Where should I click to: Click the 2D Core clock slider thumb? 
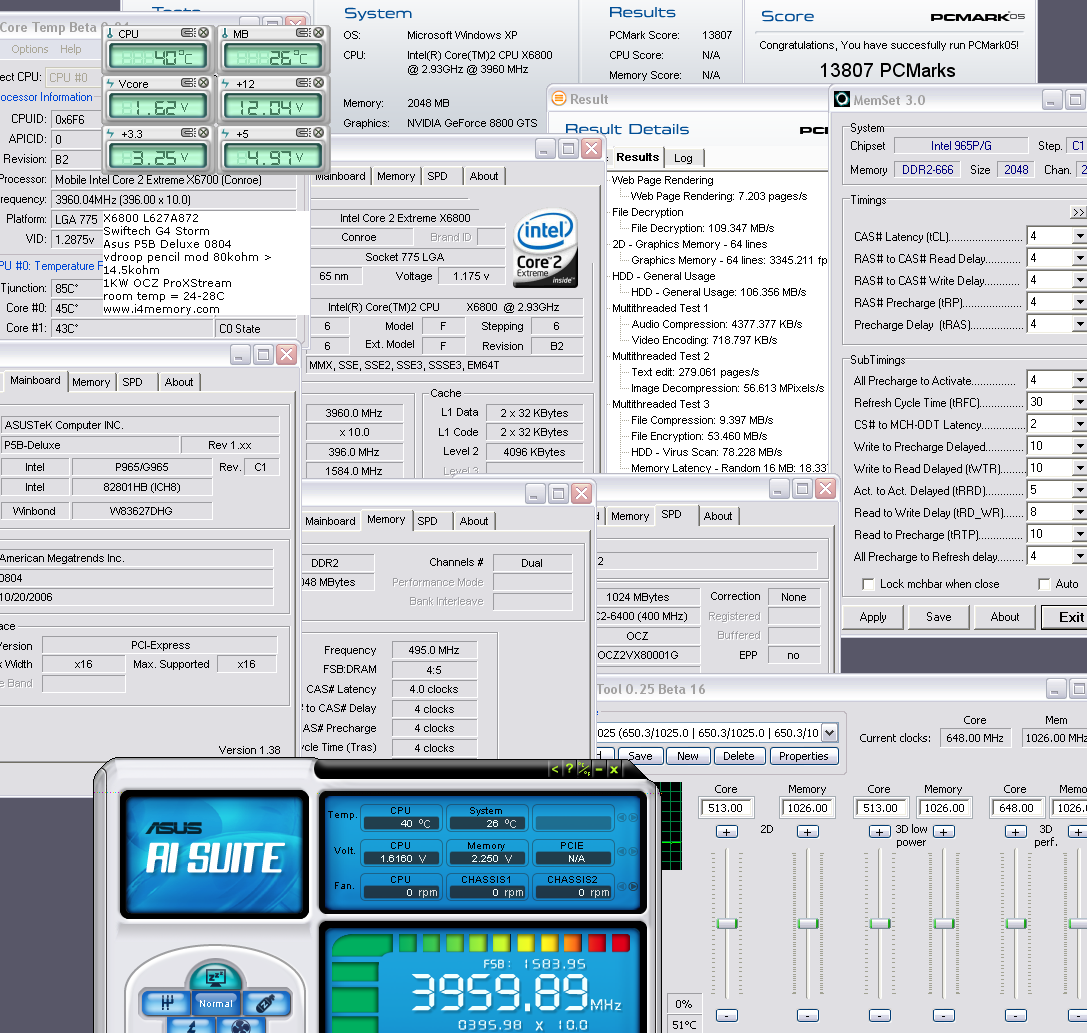(x=727, y=923)
